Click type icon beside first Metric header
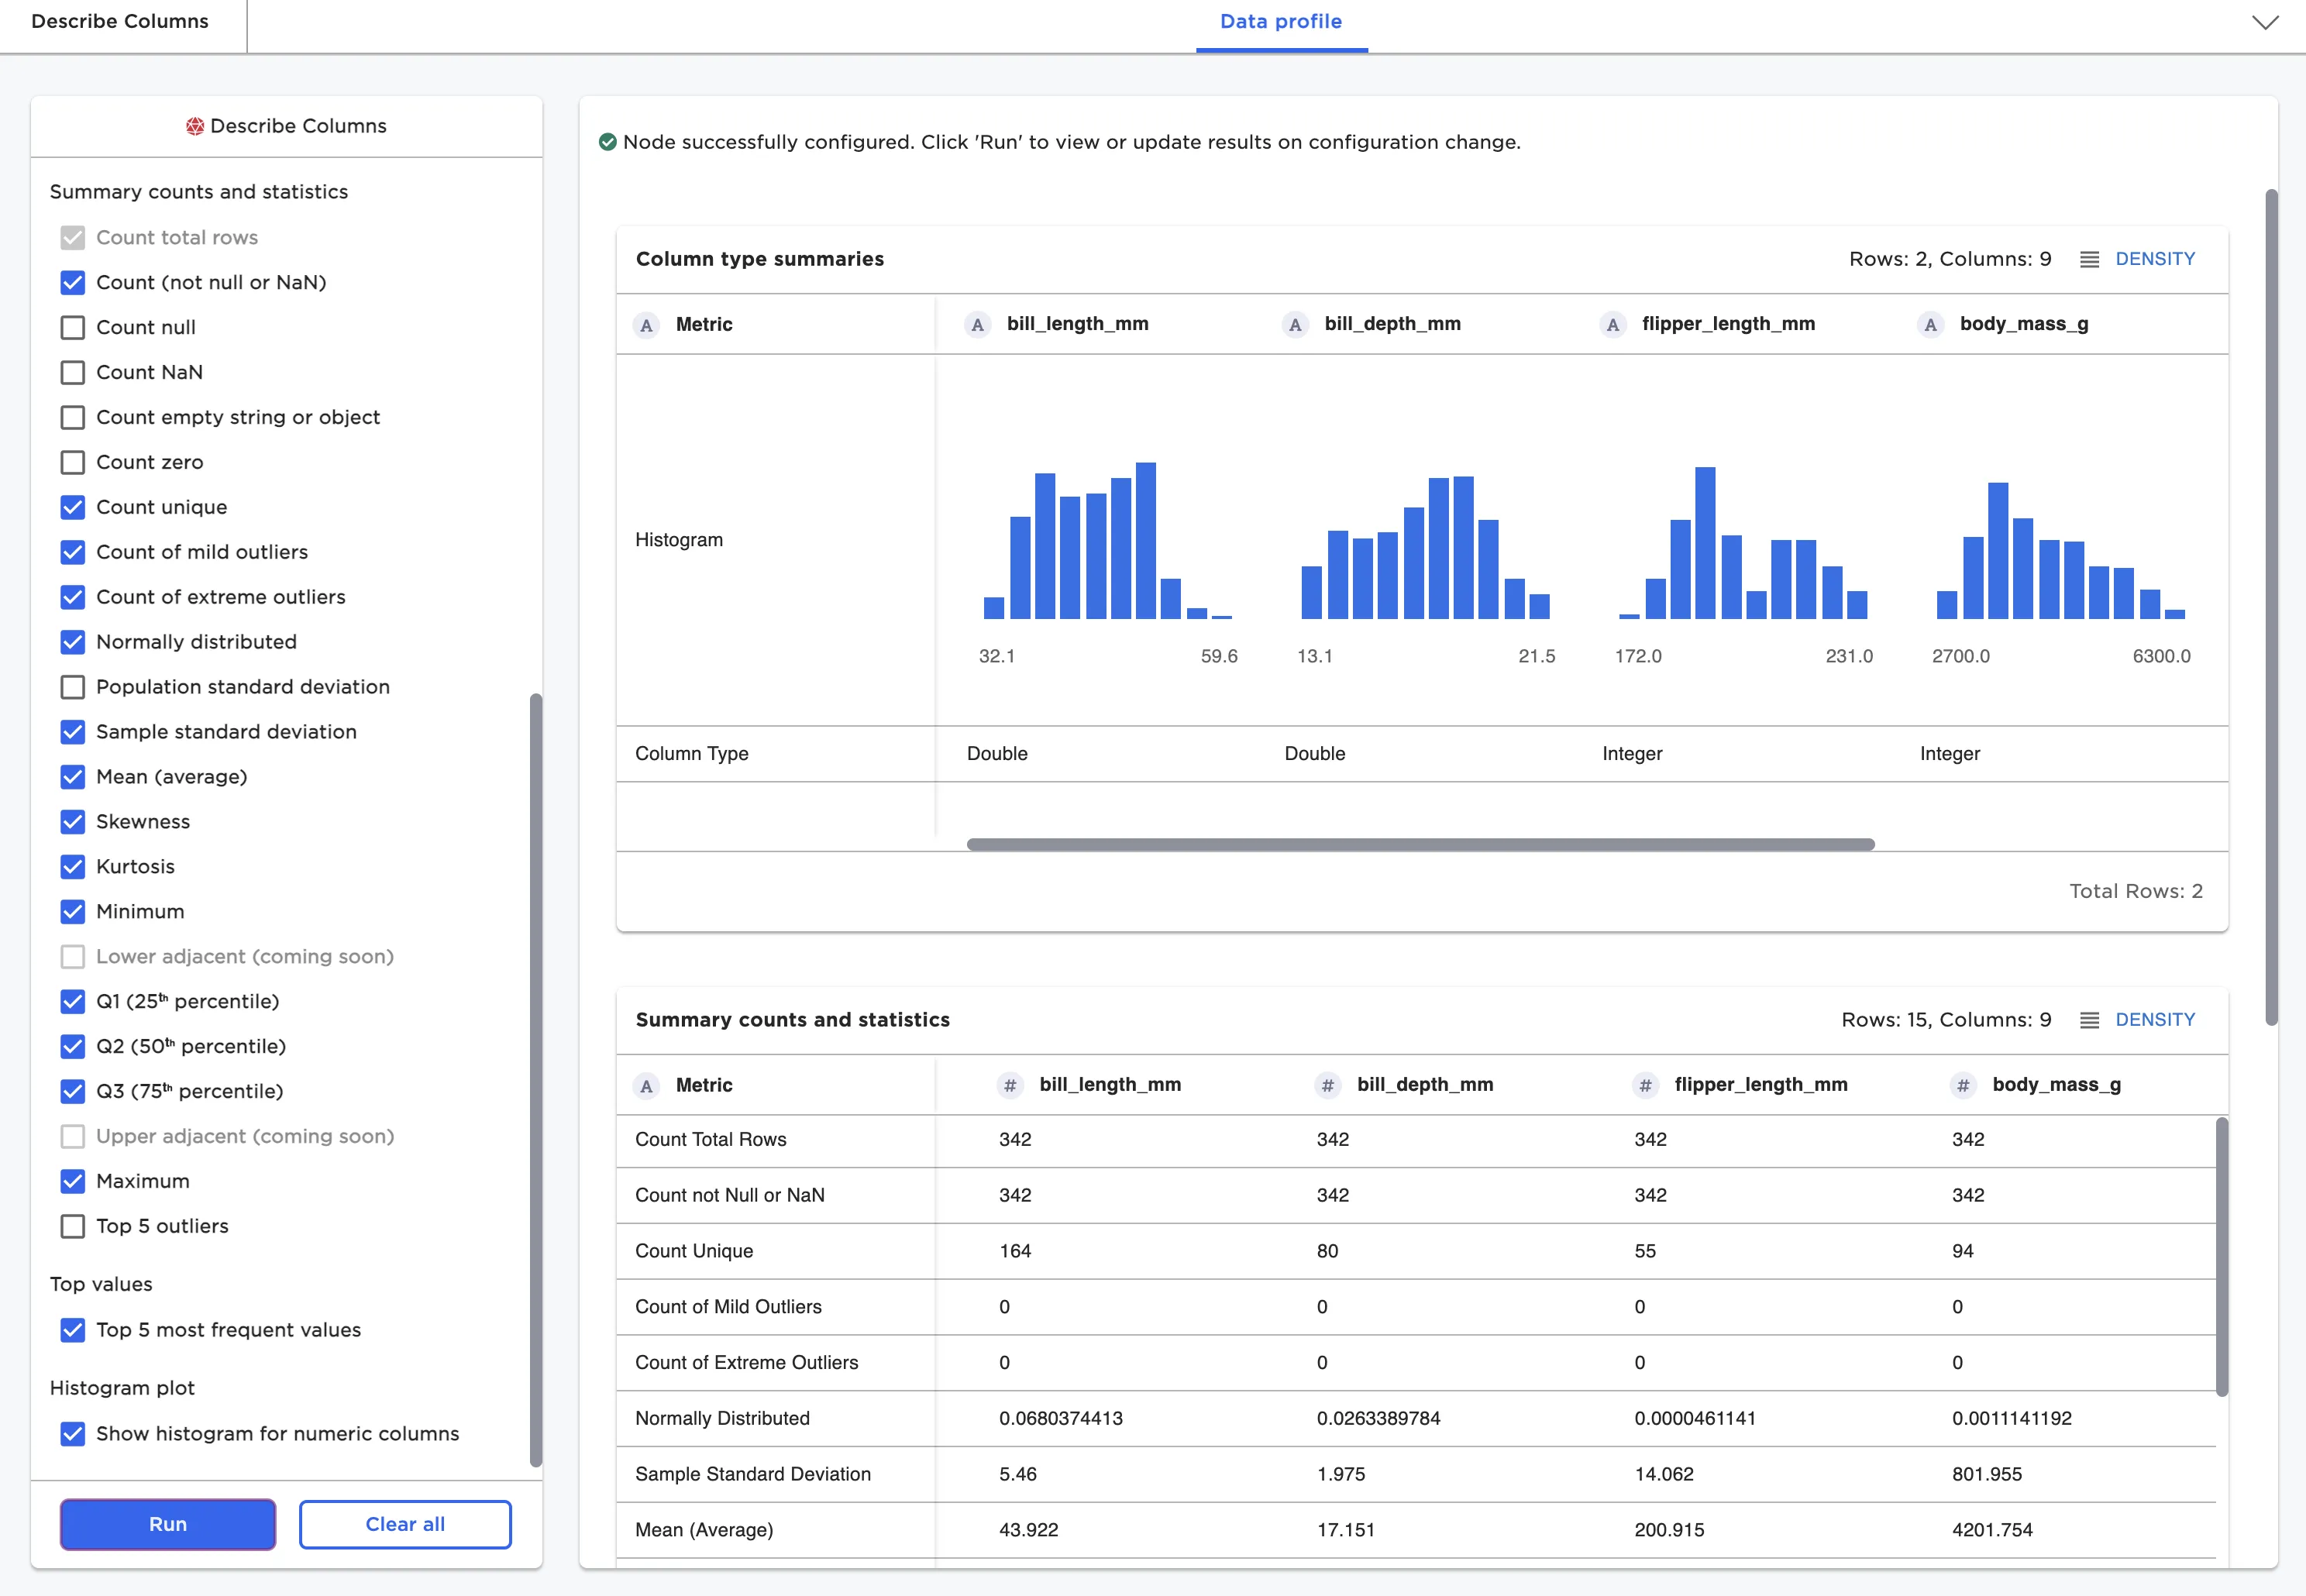This screenshot has height=1596, width=2306. (647, 325)
